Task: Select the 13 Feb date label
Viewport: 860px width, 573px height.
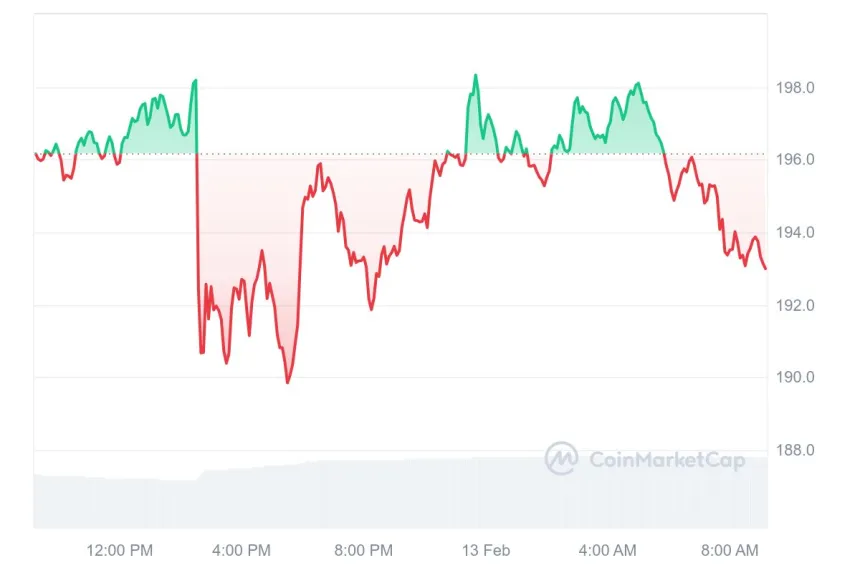Action: pos(484,550)
